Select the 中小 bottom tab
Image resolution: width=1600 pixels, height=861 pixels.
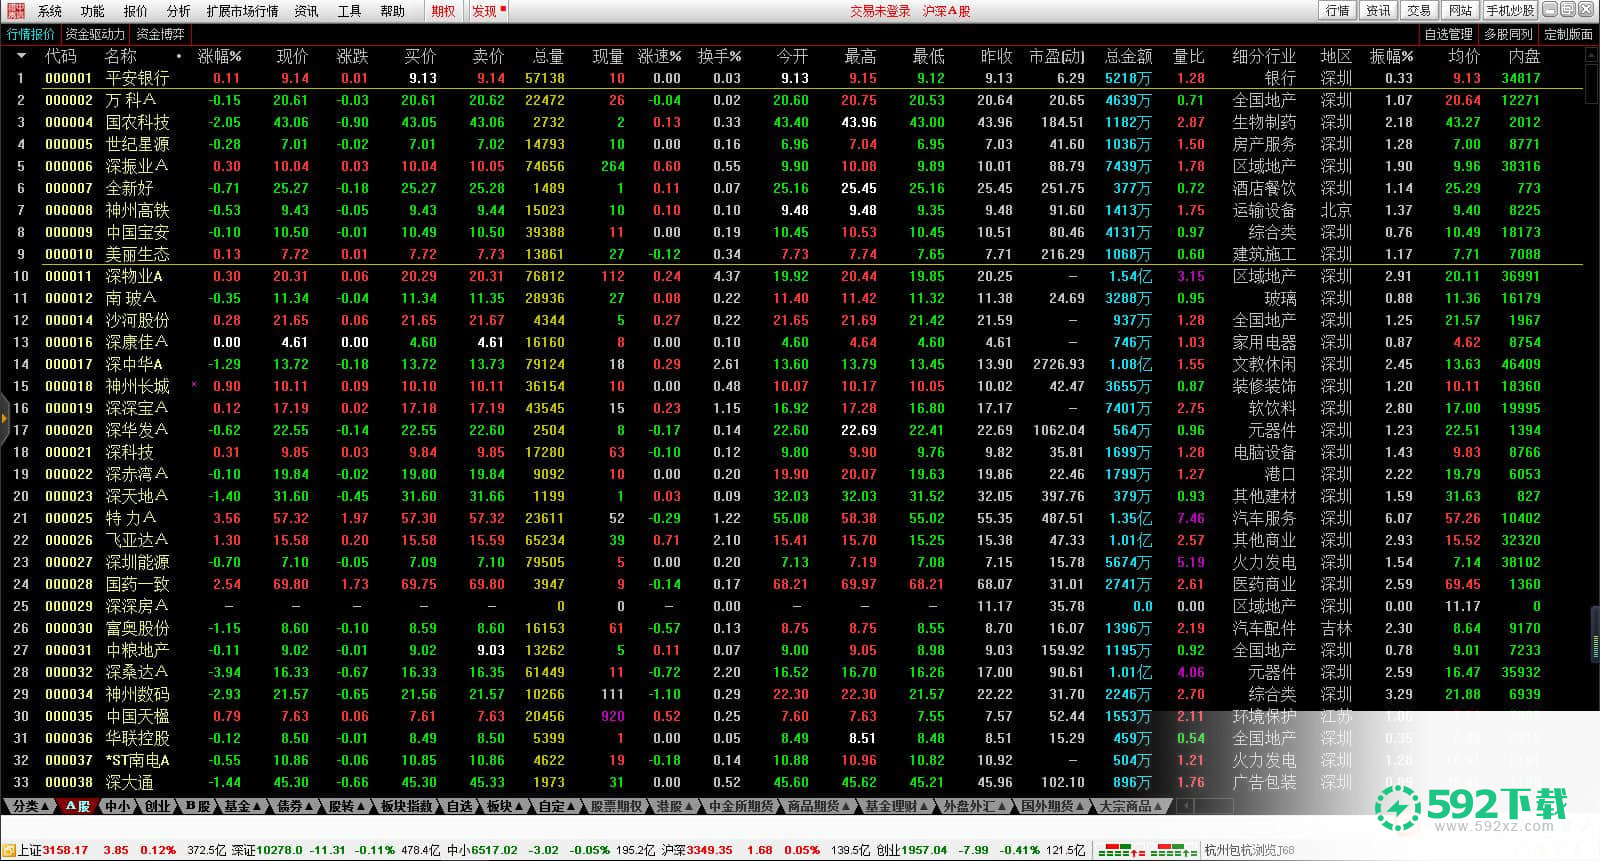pyautogui.click(x=118, y=806)
